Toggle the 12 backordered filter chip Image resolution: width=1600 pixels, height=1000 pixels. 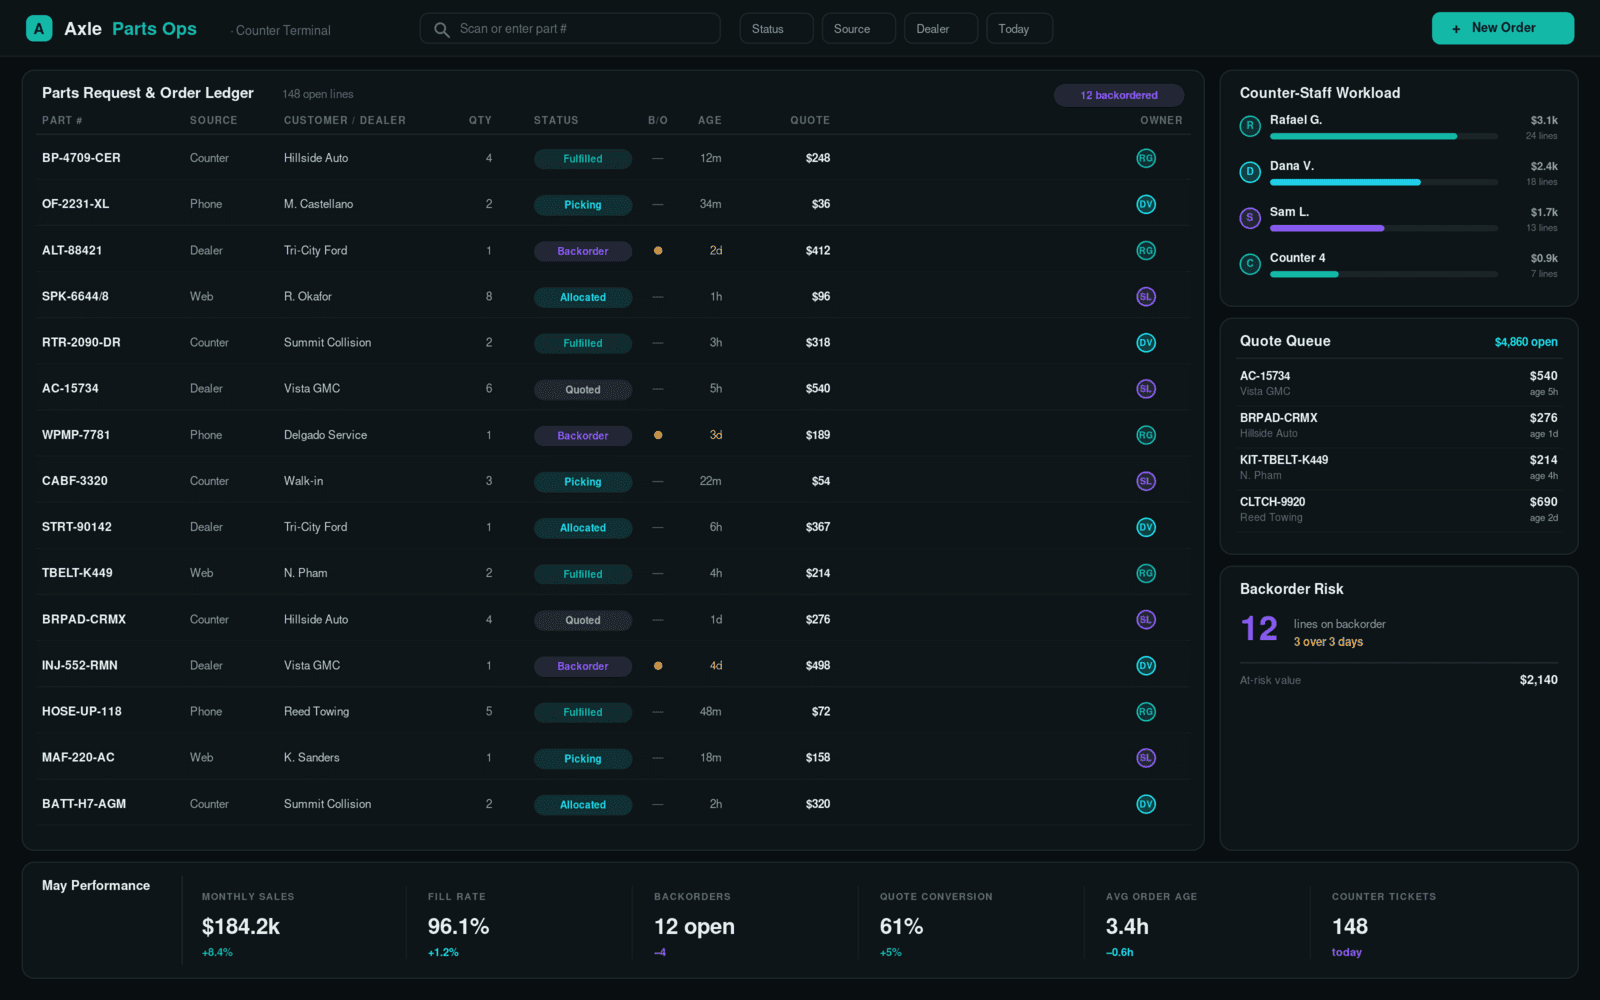pos(1119,95)
